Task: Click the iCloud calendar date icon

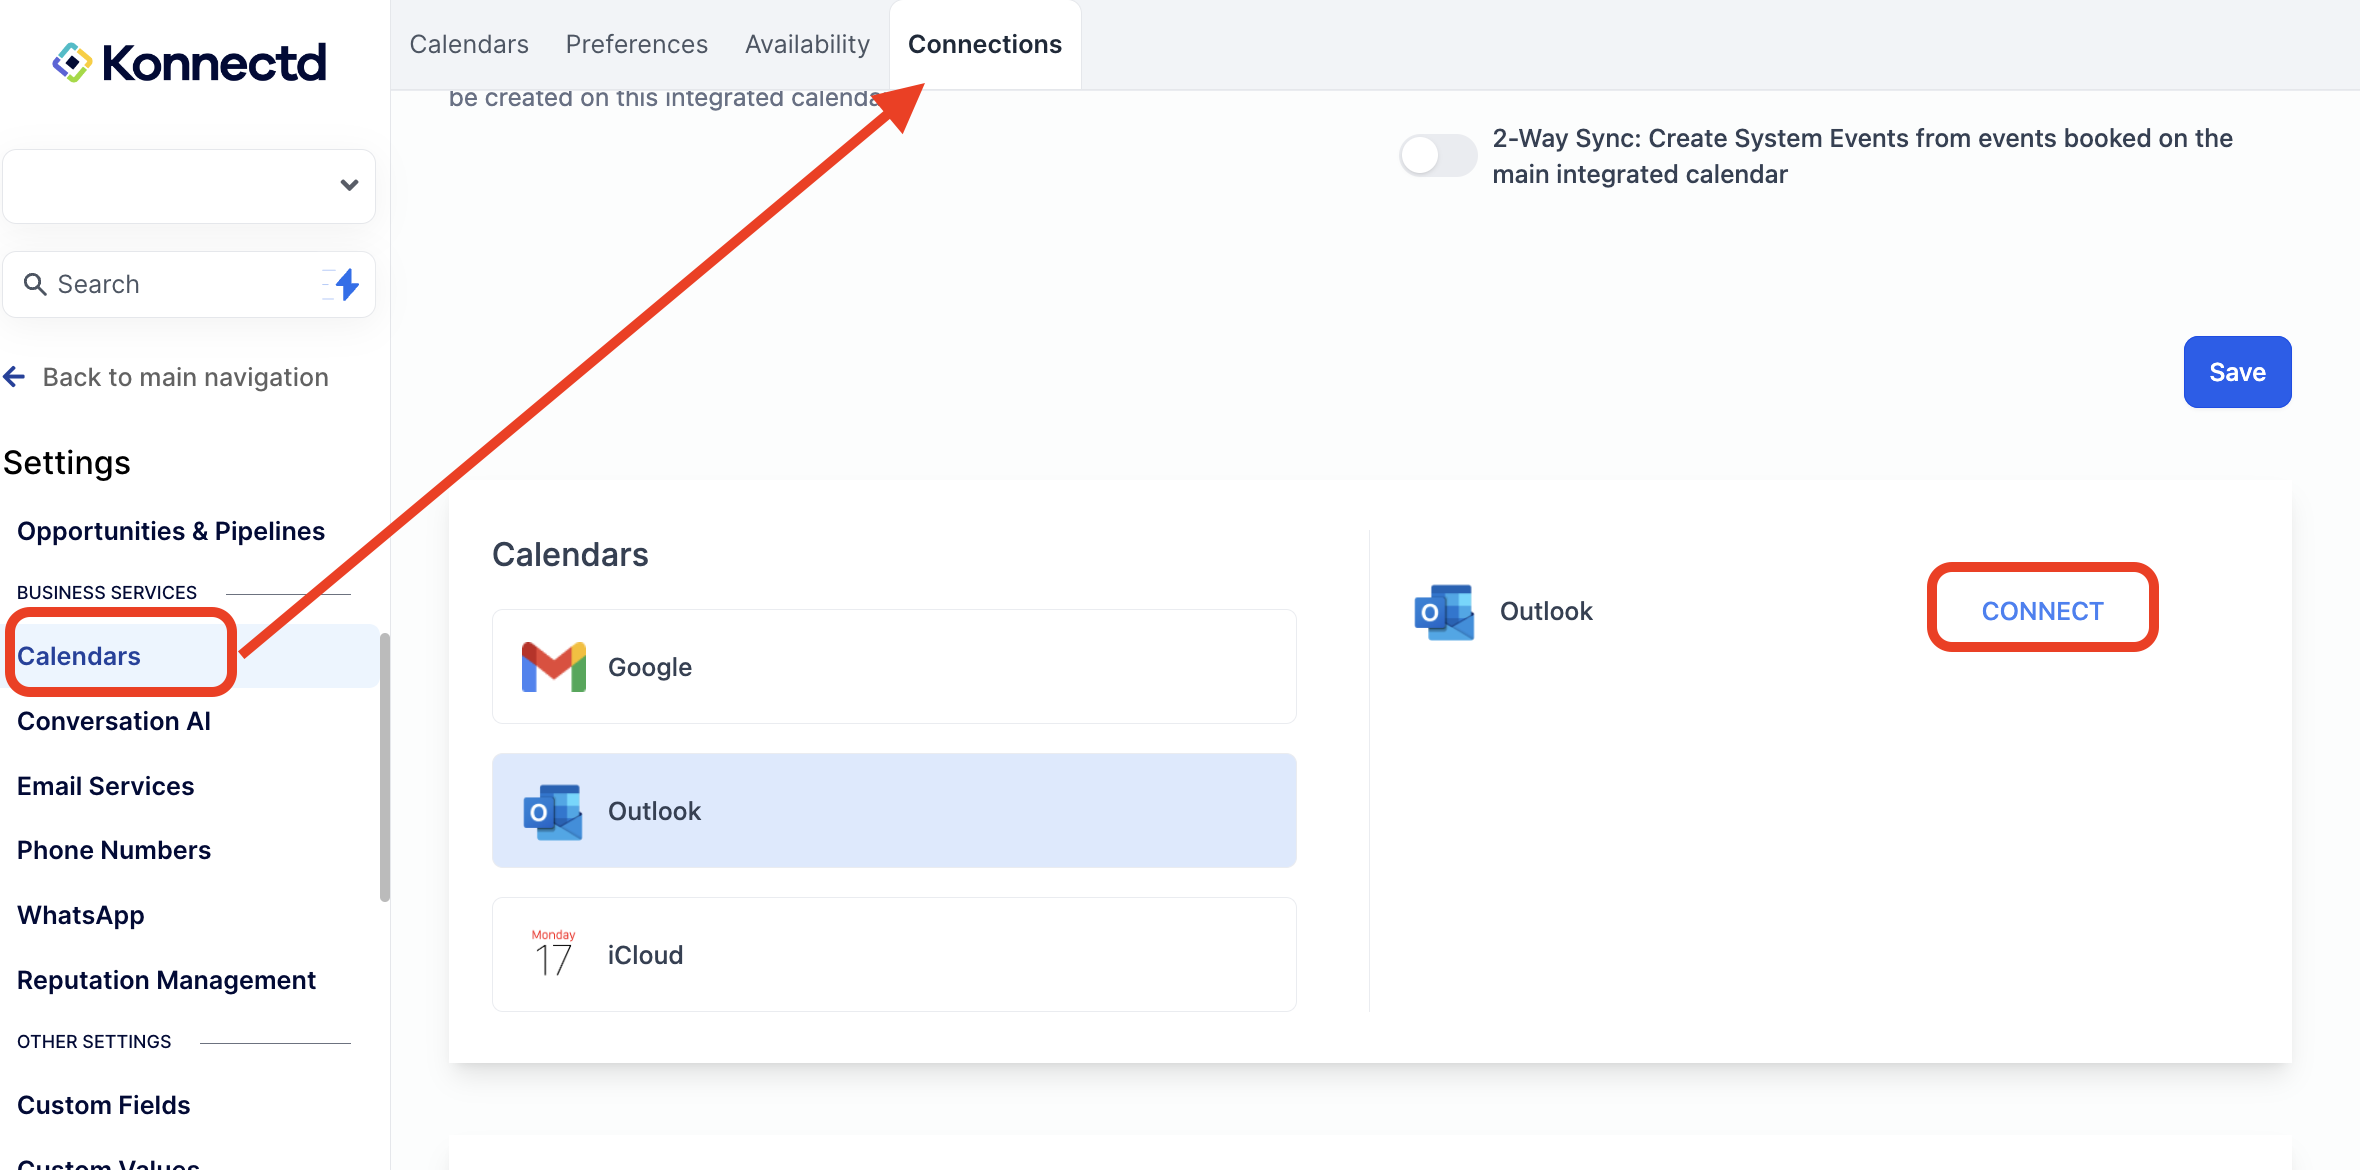Action: (553, 954)
